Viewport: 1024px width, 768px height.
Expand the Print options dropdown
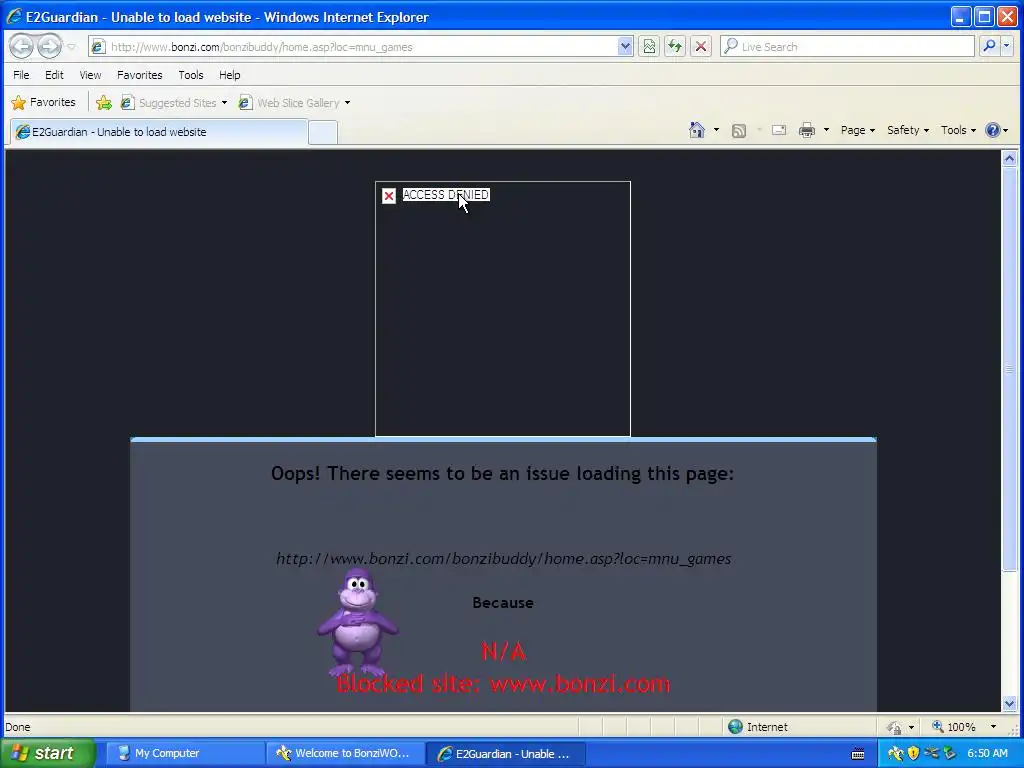point(826,130)
